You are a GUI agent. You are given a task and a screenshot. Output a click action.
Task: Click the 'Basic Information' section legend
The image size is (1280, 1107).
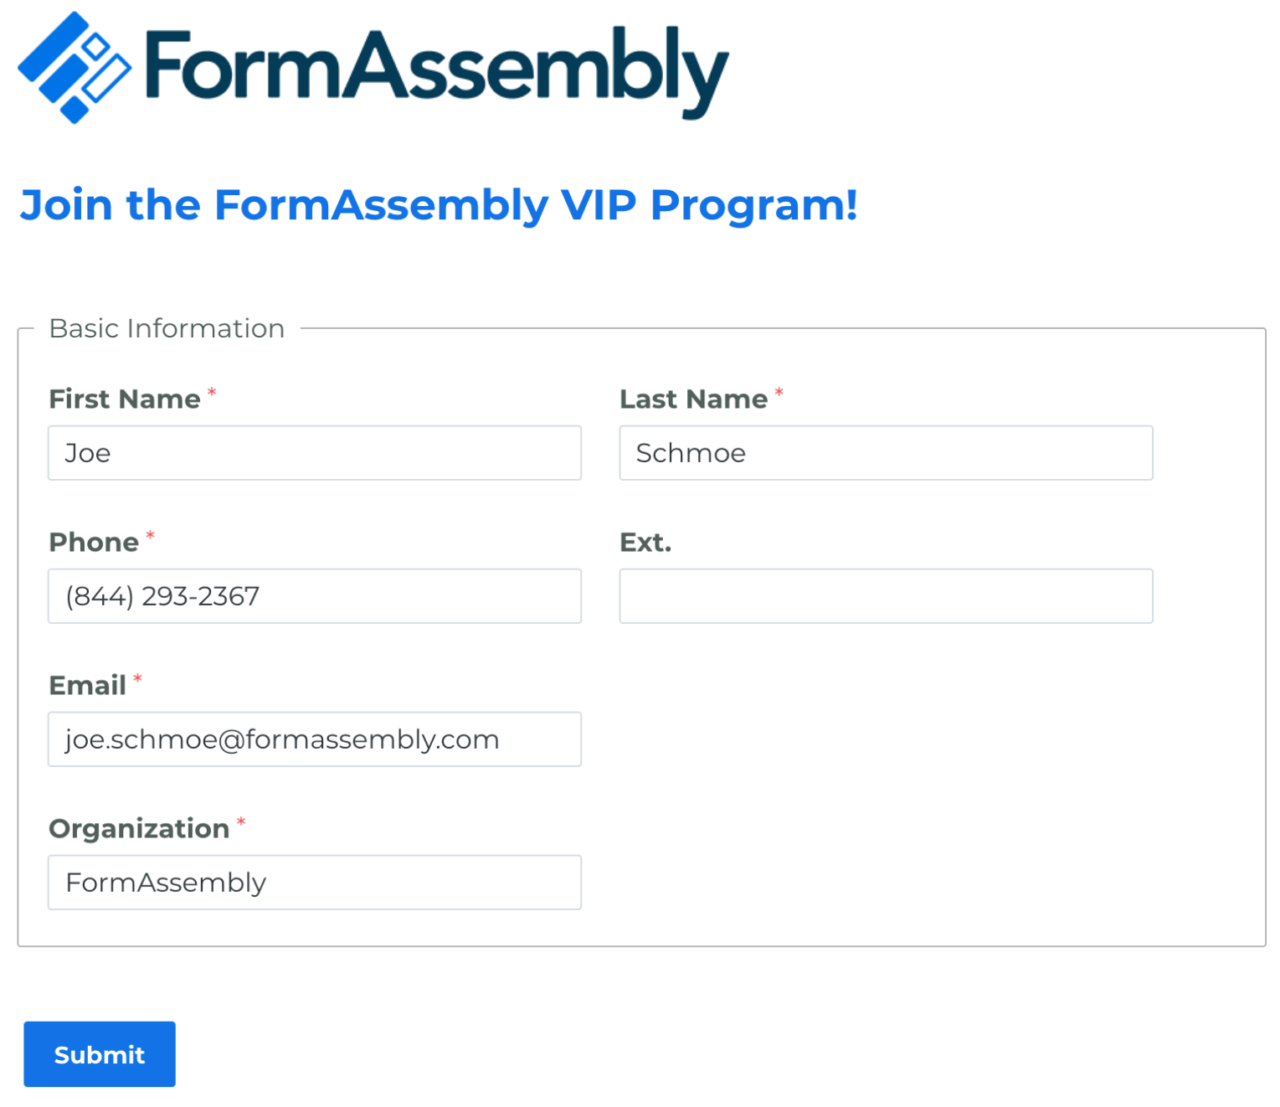pyautogui.click(x=166, y=328)
